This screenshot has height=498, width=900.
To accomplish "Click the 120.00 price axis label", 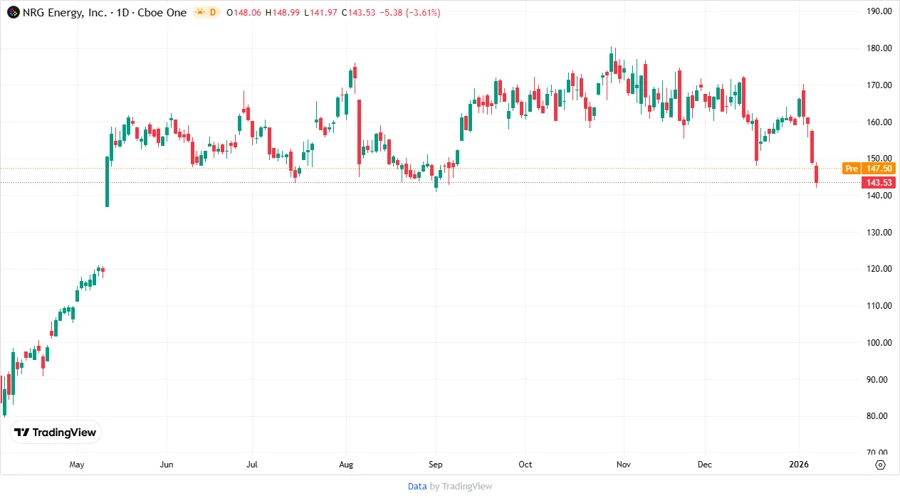I will pyautogui.click(x=879, y=269).
